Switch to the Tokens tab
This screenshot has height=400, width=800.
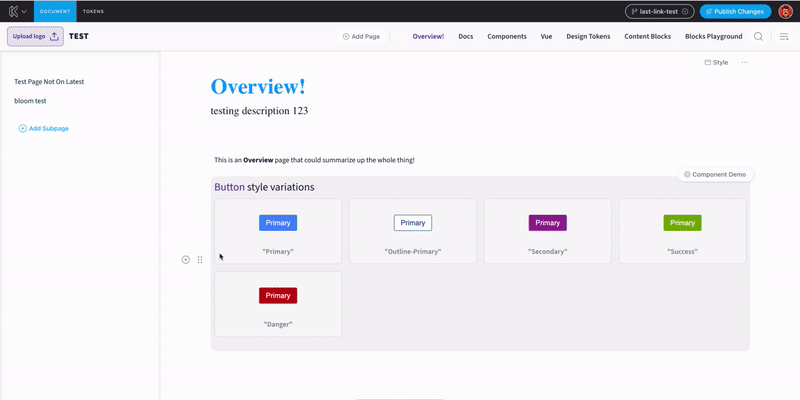click(93, 11)
